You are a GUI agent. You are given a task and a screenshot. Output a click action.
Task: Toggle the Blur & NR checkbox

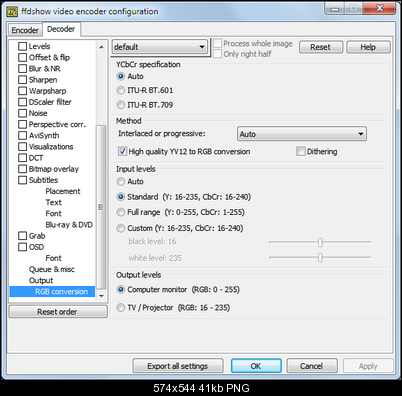tap(22, 69)
